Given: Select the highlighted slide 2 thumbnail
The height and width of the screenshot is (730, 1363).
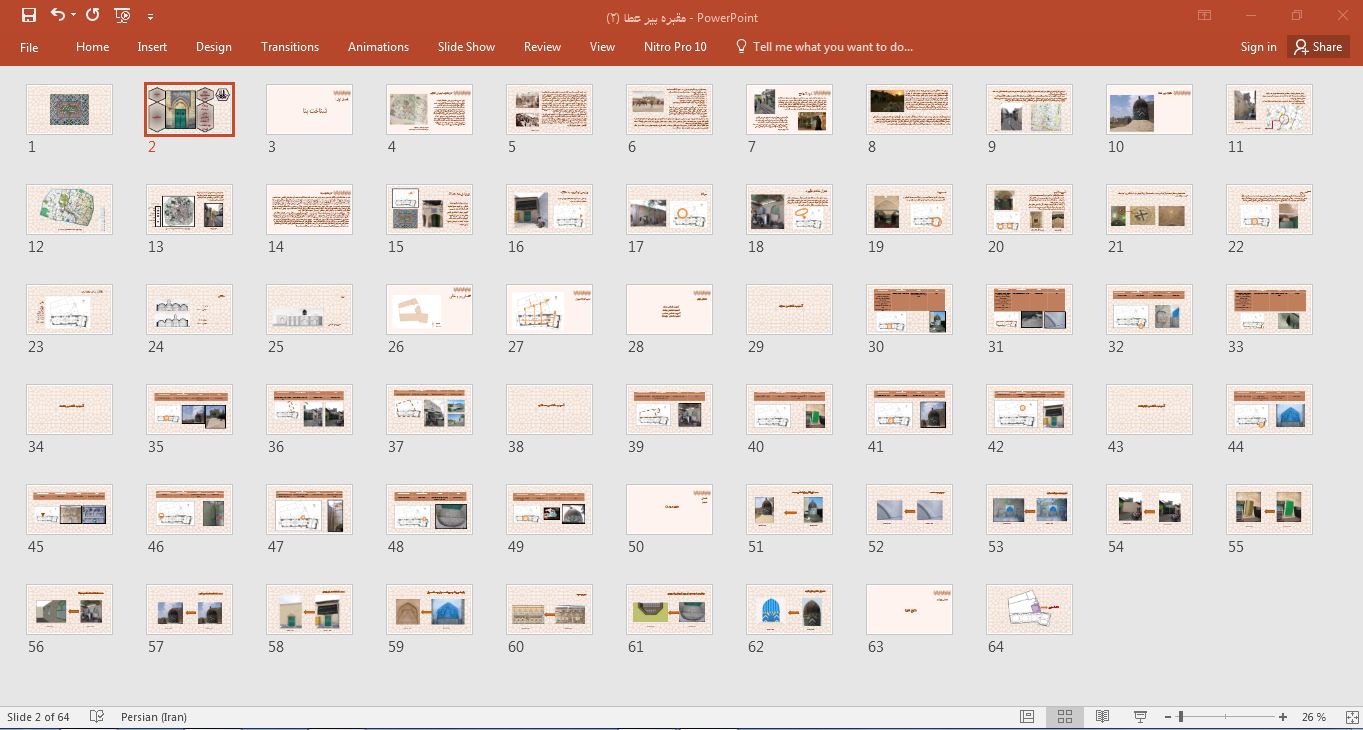Looking at the screenshot, I should (x=189, y=109).
